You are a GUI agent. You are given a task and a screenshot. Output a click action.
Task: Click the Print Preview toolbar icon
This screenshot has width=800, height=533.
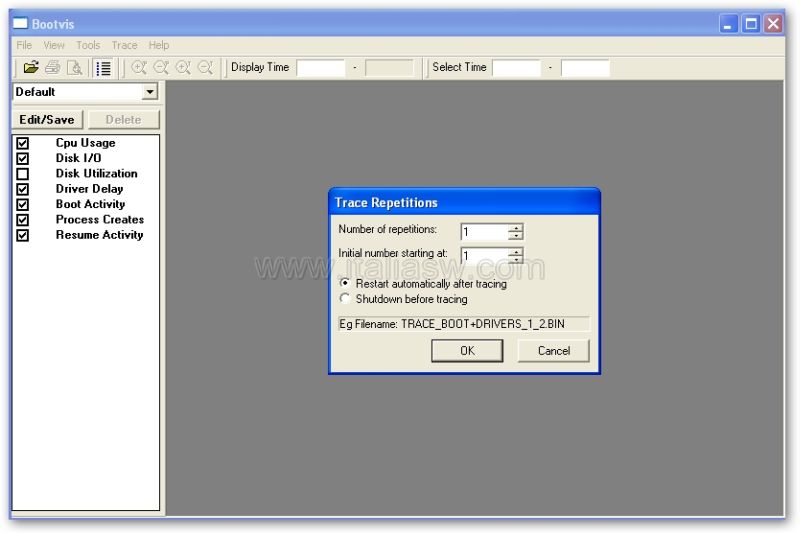(x=75, y=67)
